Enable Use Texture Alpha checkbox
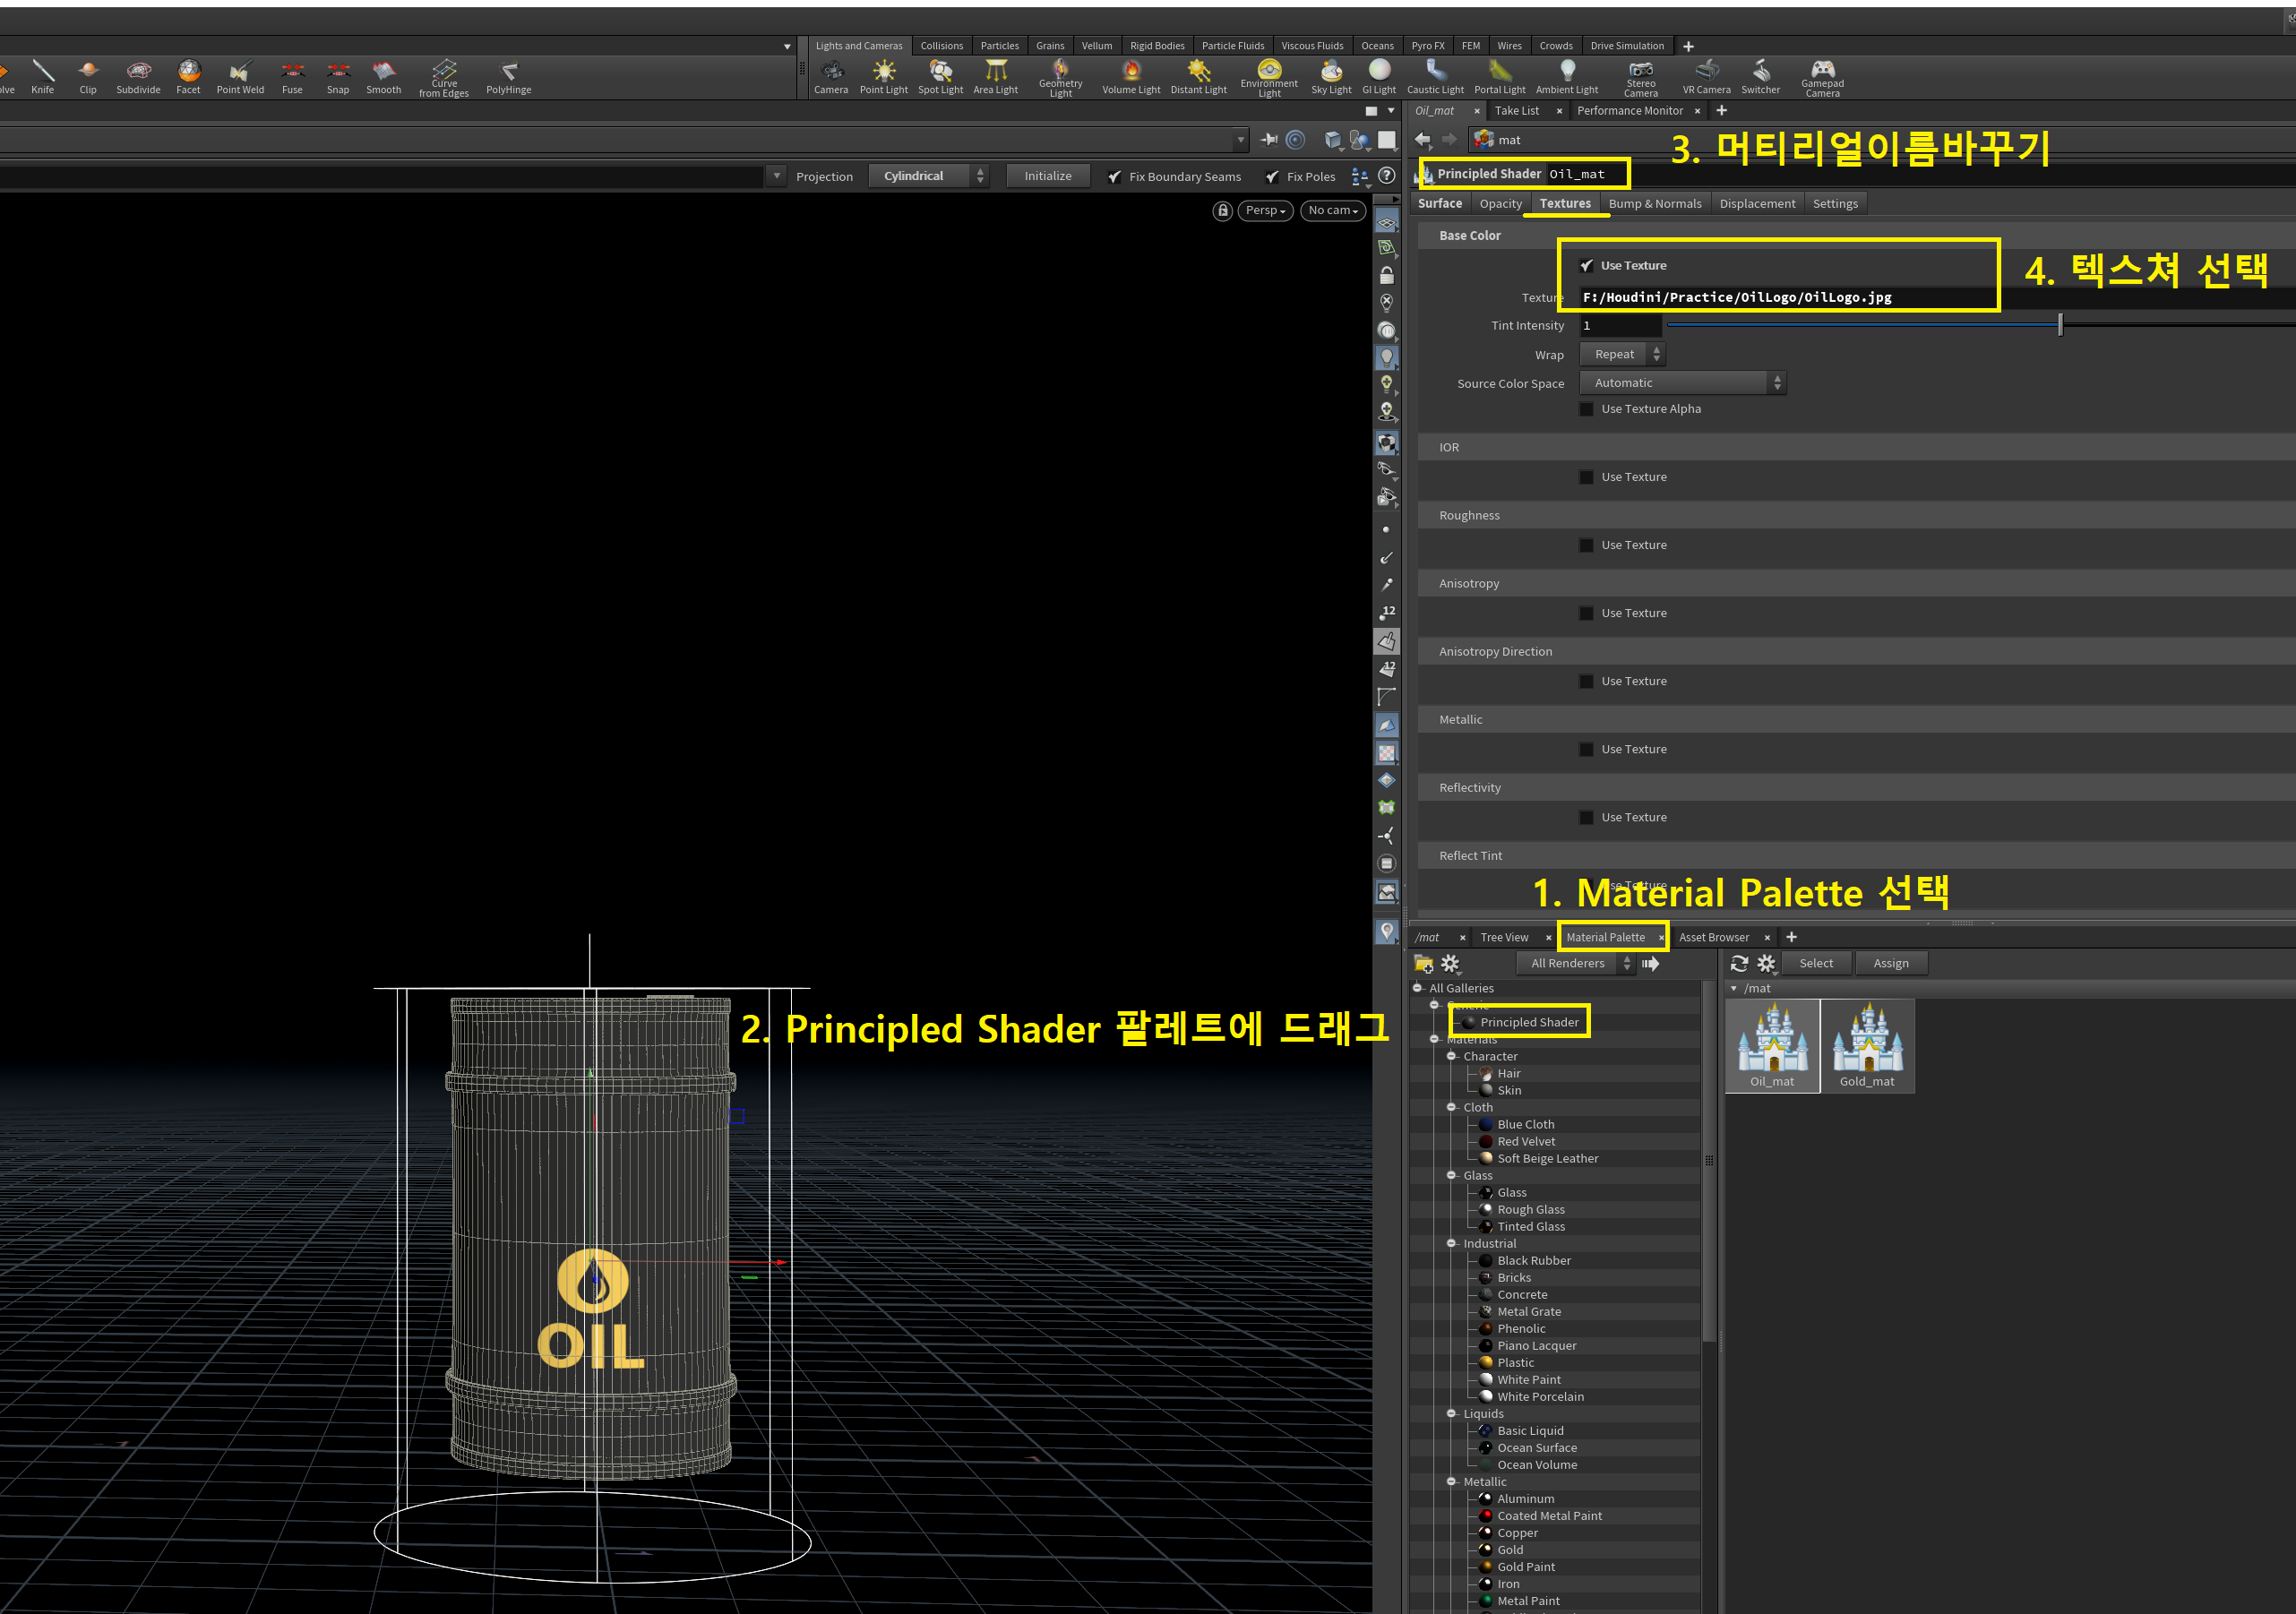 coord(1586,409)
